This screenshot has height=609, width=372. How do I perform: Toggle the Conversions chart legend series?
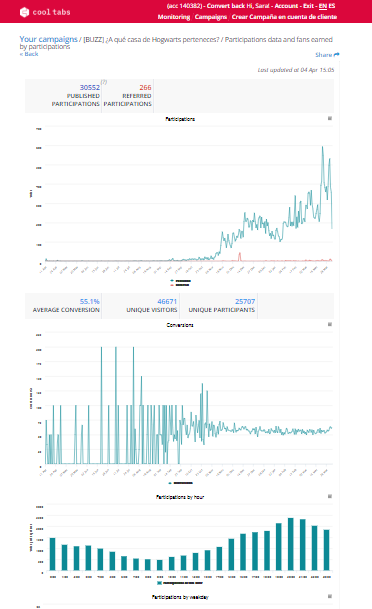point(181,483)
